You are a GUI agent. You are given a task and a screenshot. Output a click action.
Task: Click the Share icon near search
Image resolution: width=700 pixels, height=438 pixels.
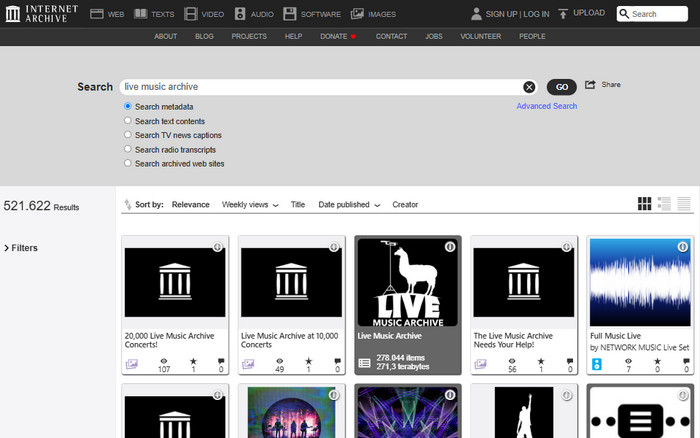pos(591,85)
